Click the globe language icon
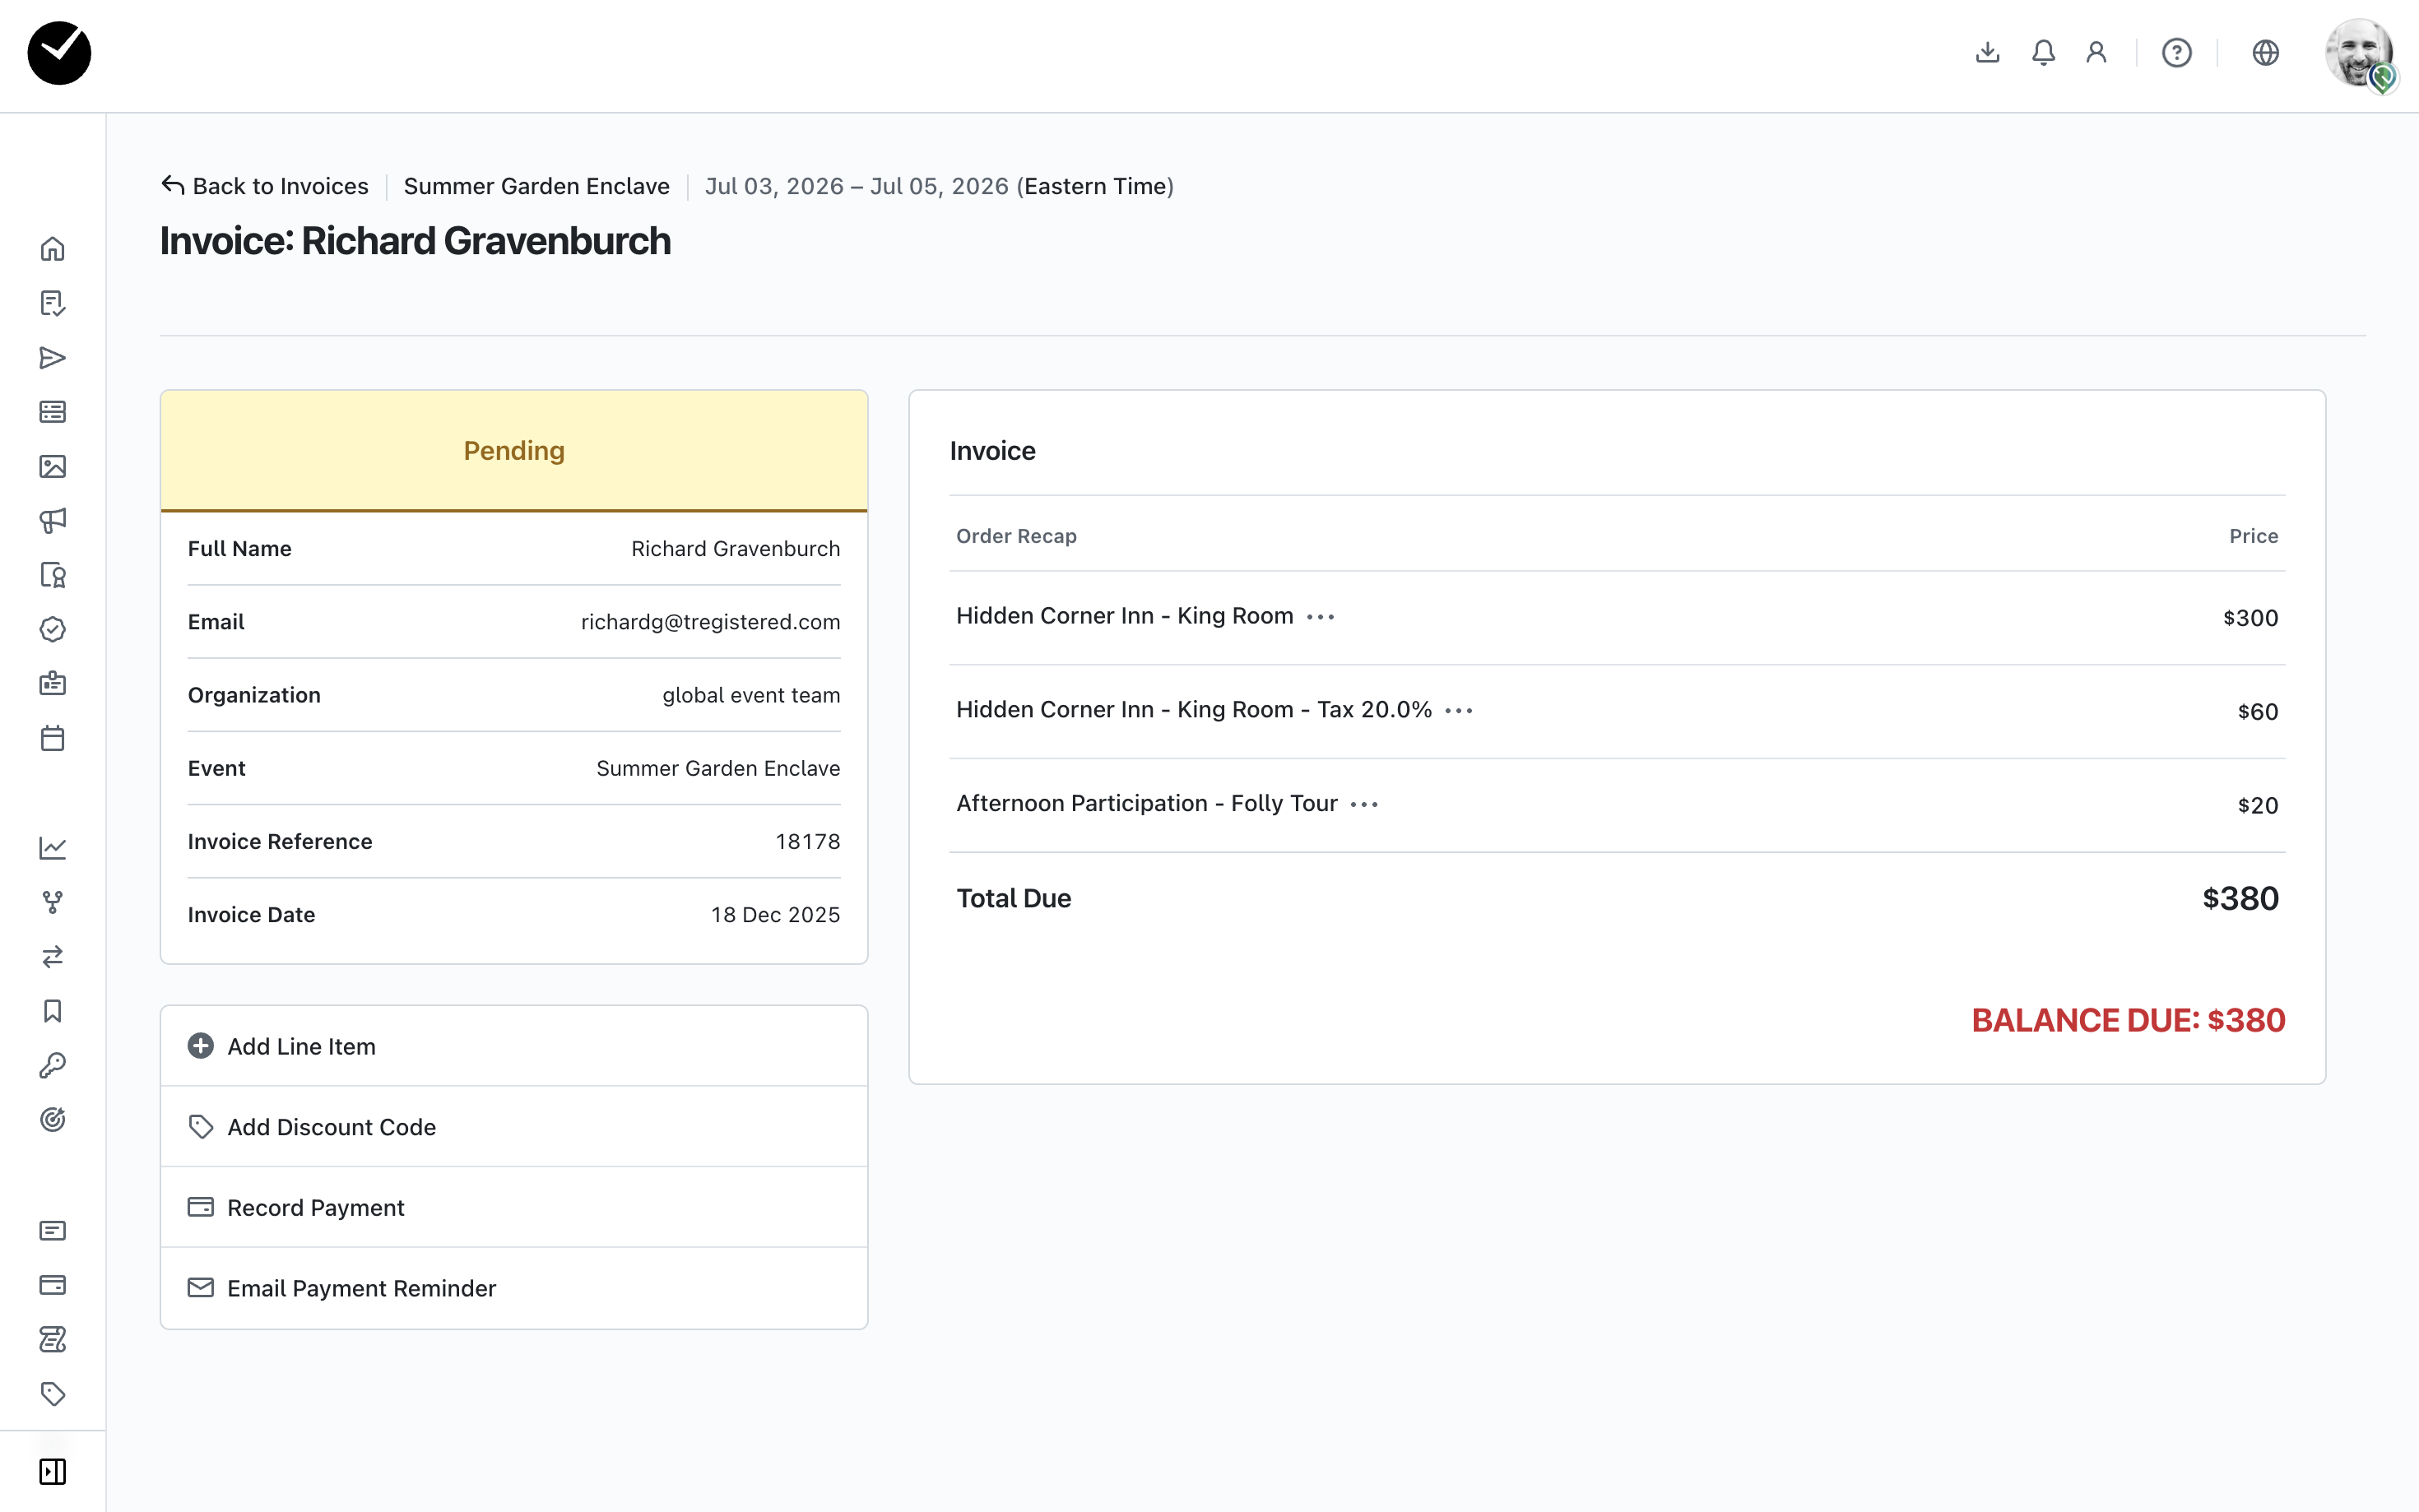Screen dimensions: 2419x1512 2265,53
